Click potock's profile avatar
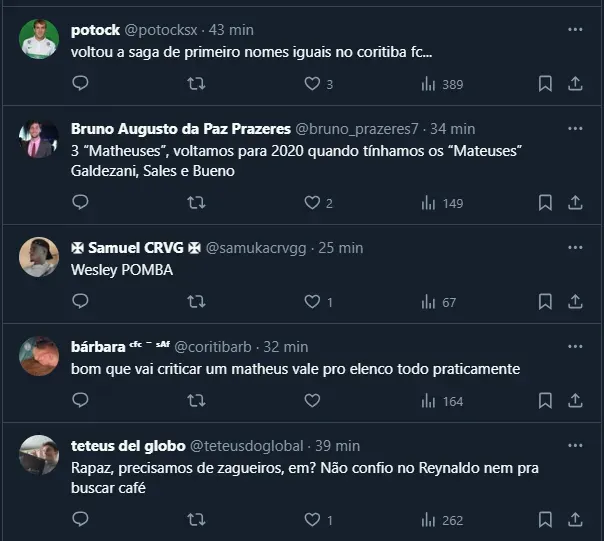 [39, 39]
